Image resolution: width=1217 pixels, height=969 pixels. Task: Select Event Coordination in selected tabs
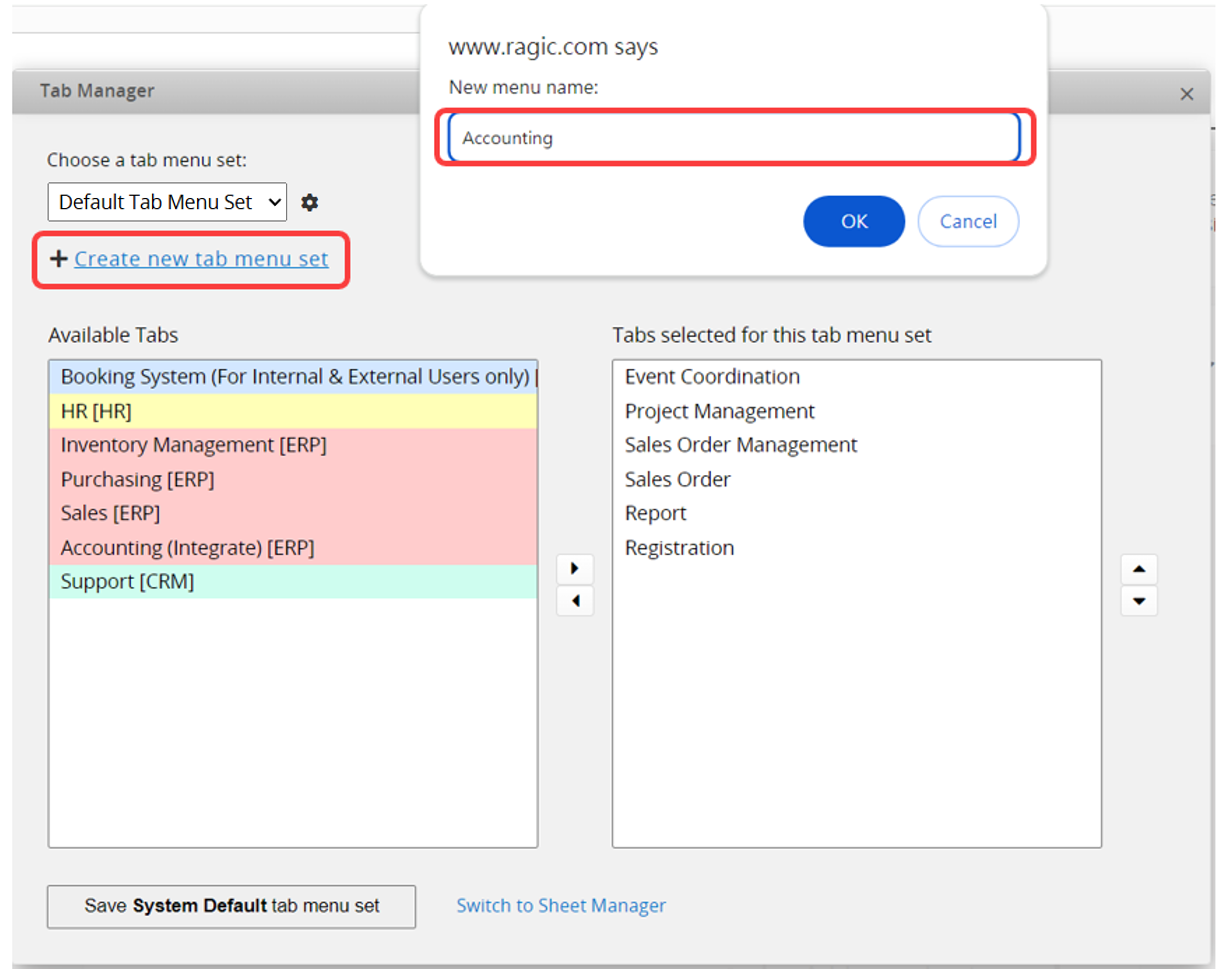pos(712,377)
